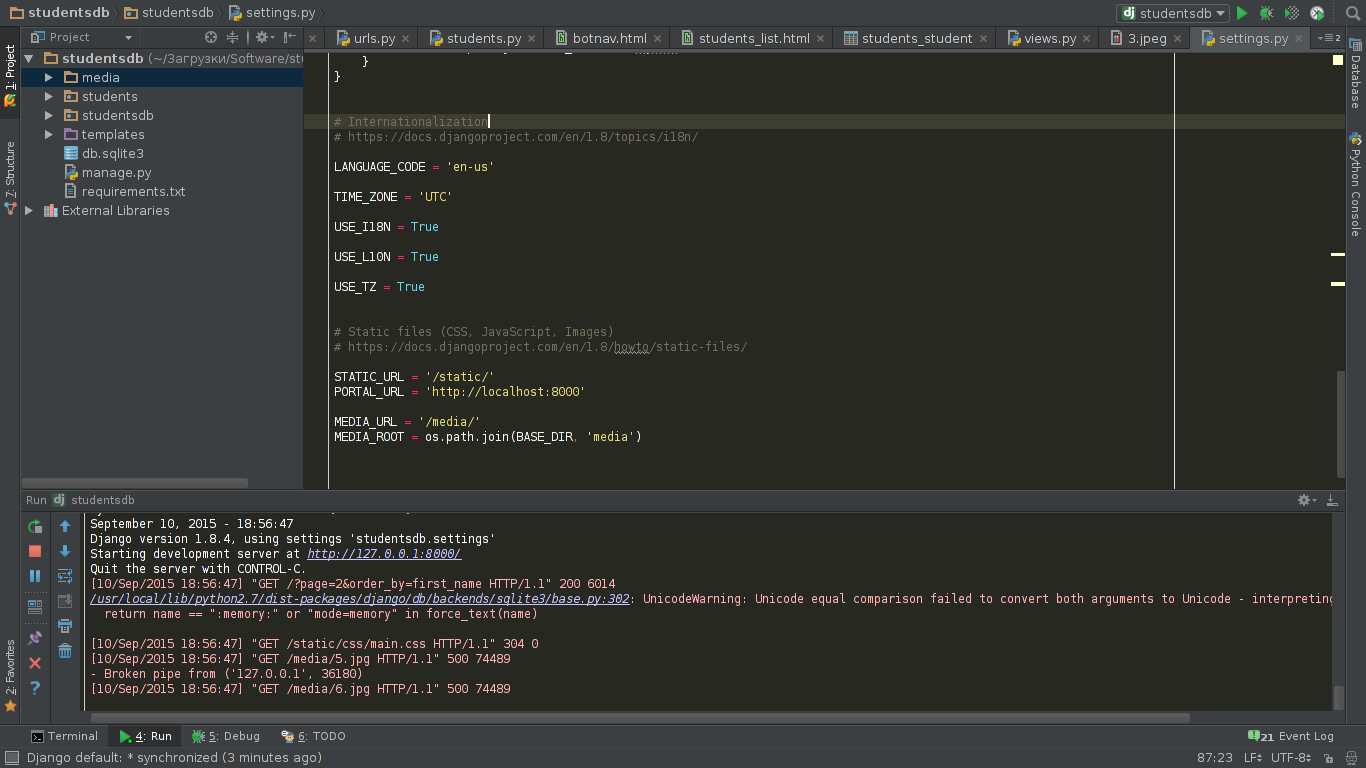Close Run tab with red X icon

click(35, 663)
